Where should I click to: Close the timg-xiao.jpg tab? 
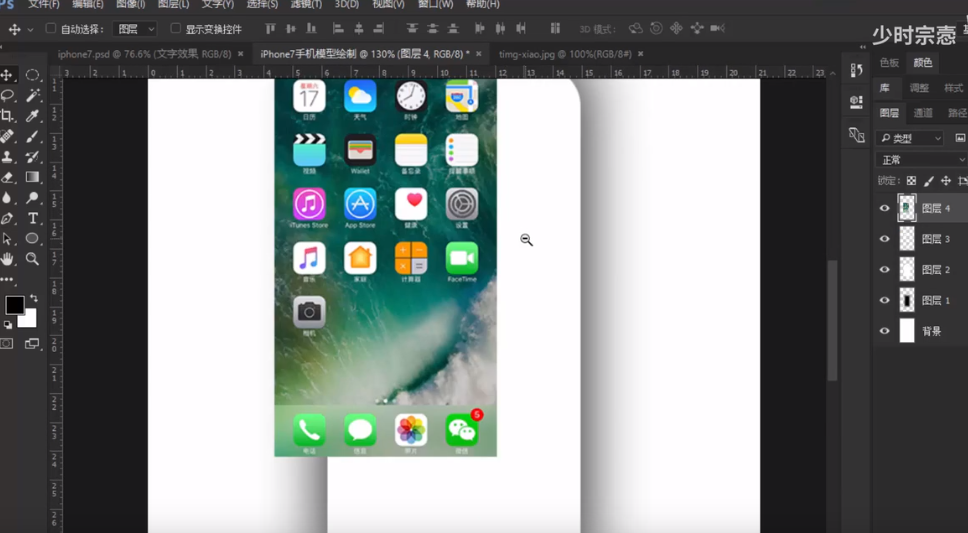tap(640, 54)
